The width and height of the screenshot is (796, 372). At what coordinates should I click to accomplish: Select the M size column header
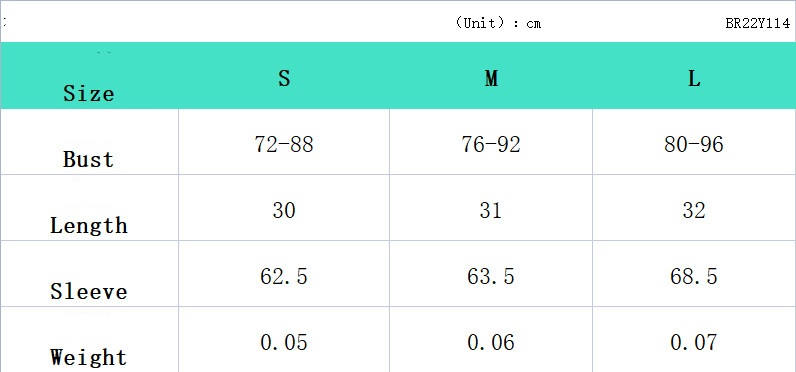tap(491, 78)
